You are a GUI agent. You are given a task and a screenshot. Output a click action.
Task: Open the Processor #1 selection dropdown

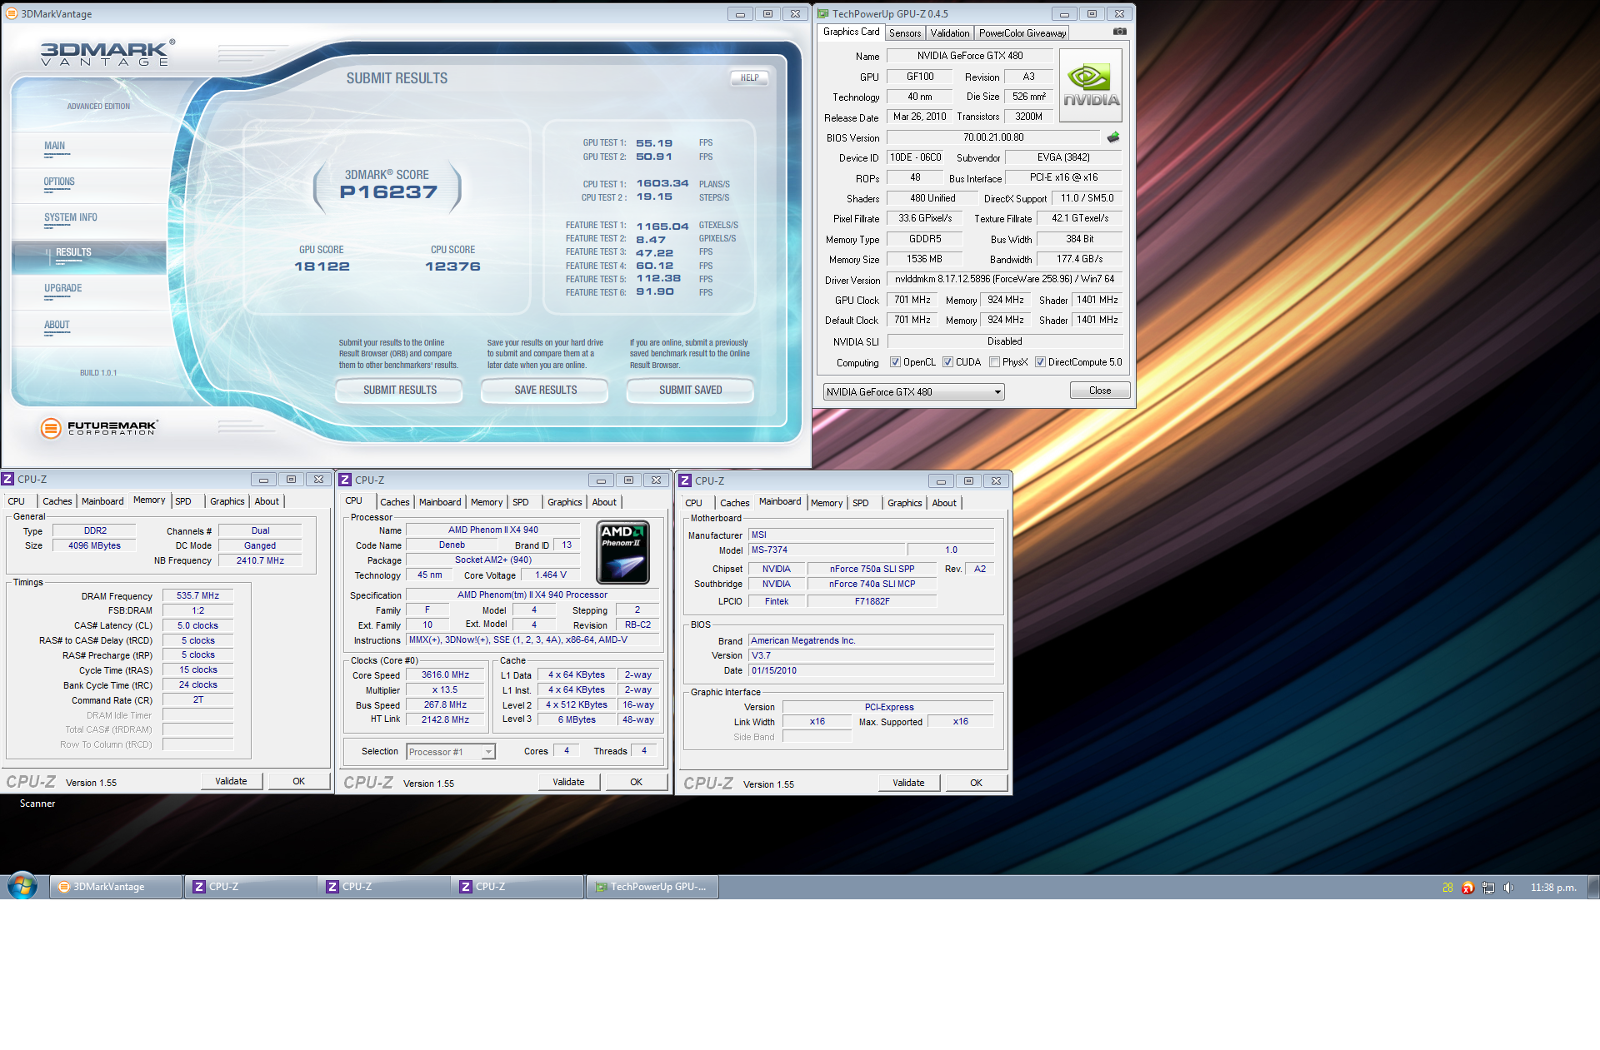pos(451,752)
